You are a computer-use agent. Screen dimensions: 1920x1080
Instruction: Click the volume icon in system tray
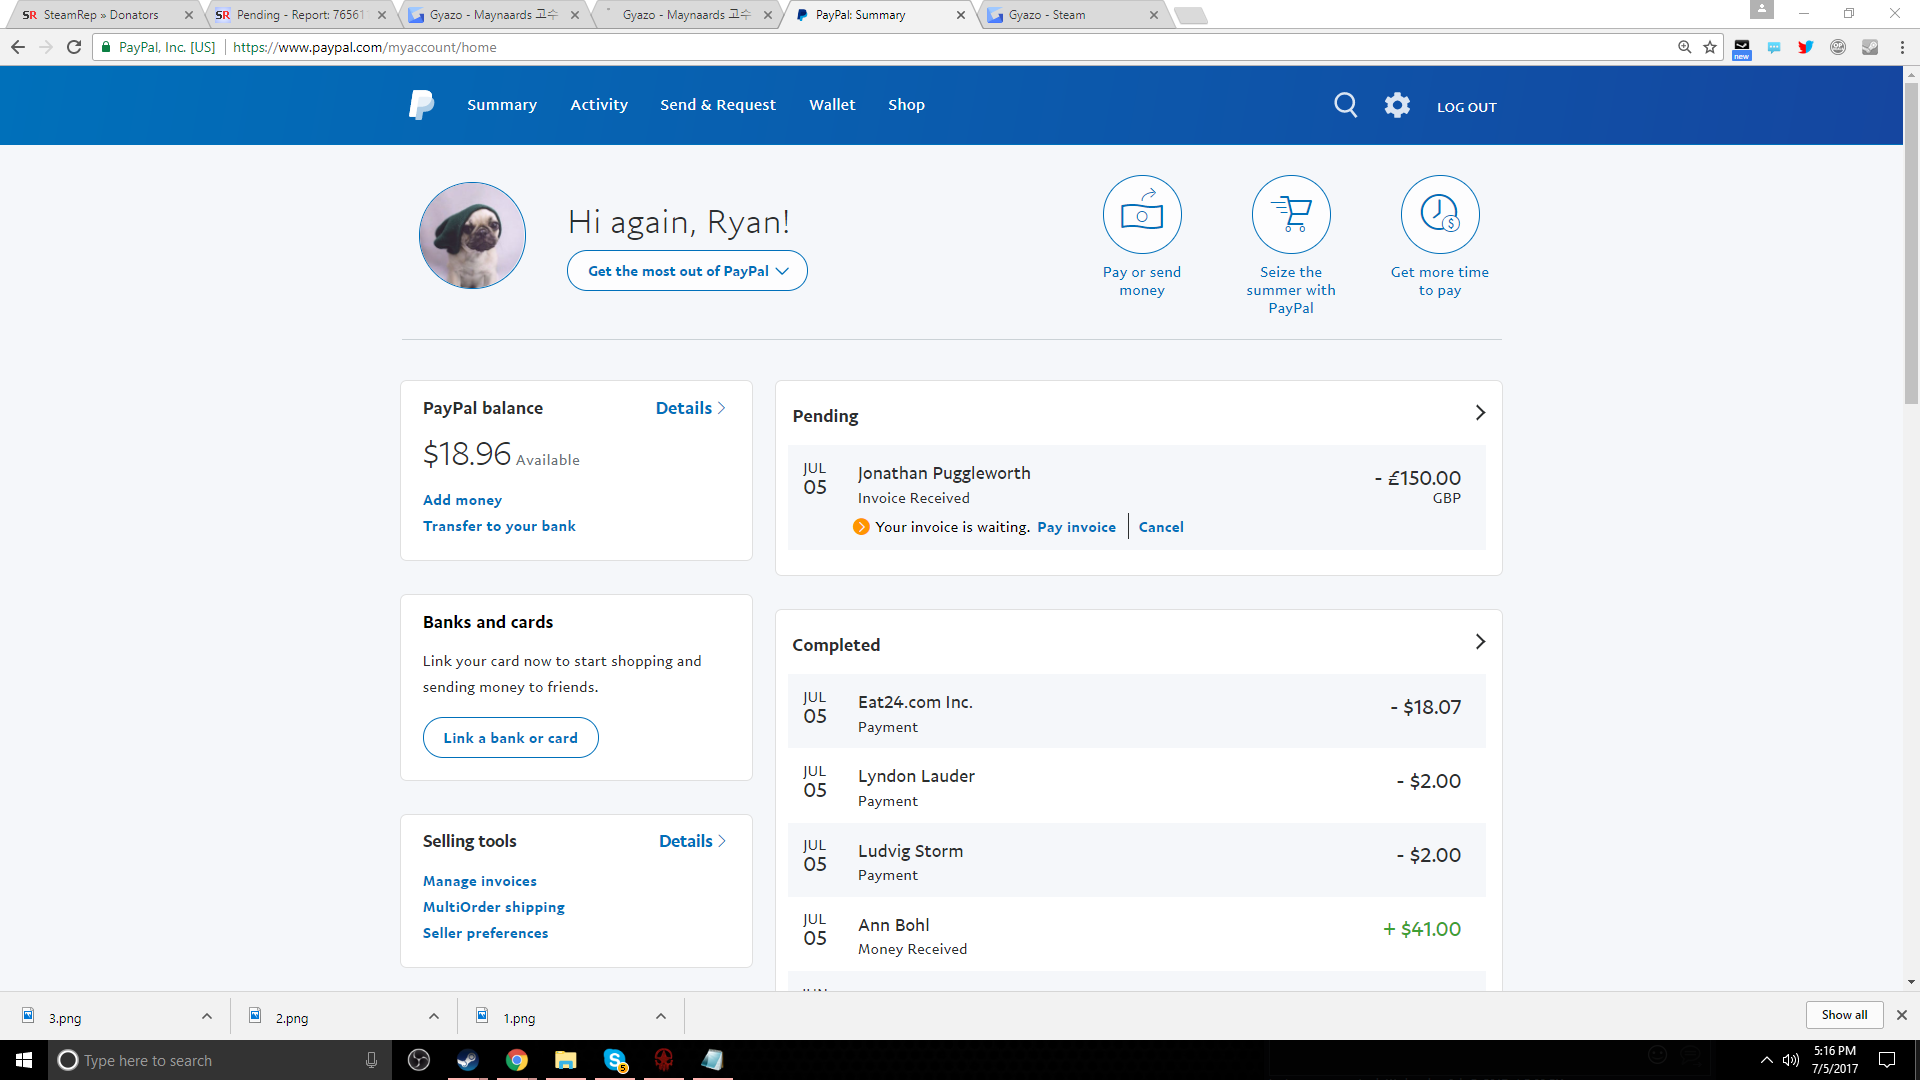[x=1791, y=1060]
